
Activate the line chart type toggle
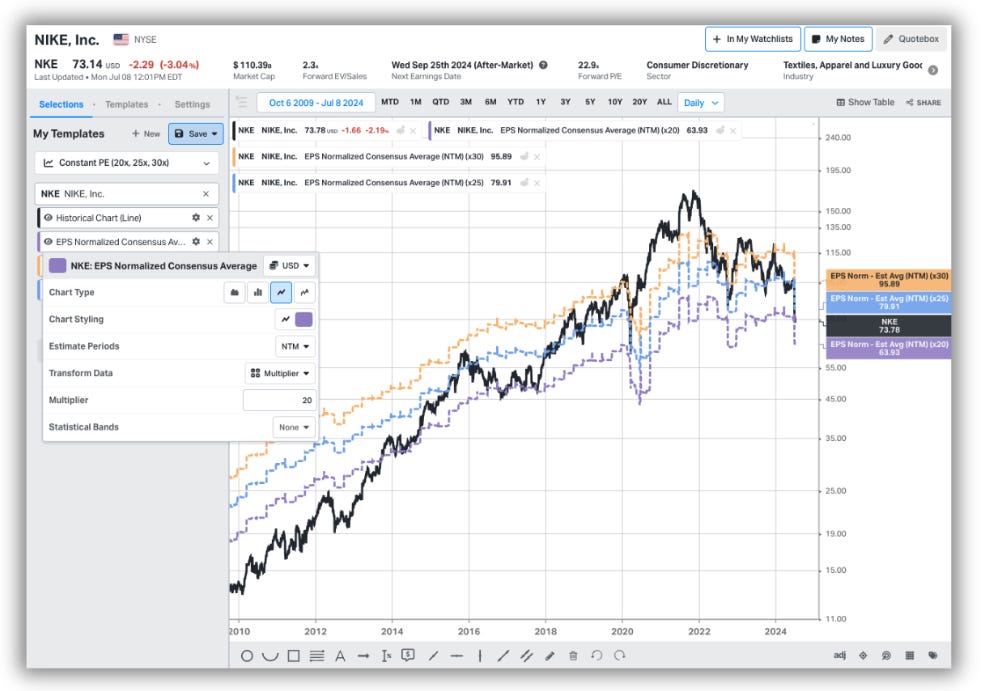click(279, 292)
